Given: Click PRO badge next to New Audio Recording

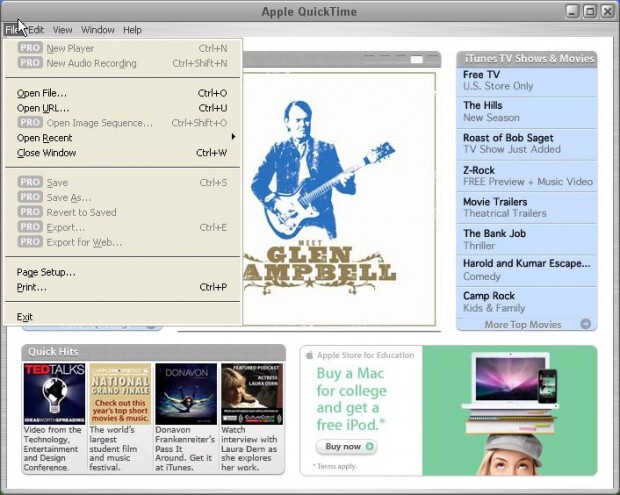Looking at the screenshot, I should [x=30, y=63].
